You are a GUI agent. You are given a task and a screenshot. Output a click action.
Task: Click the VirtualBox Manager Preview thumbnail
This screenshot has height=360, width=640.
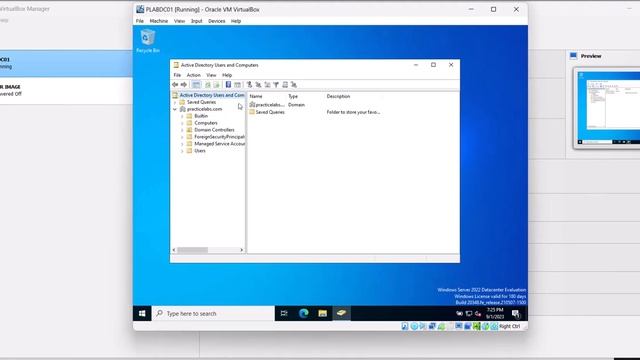607,108
